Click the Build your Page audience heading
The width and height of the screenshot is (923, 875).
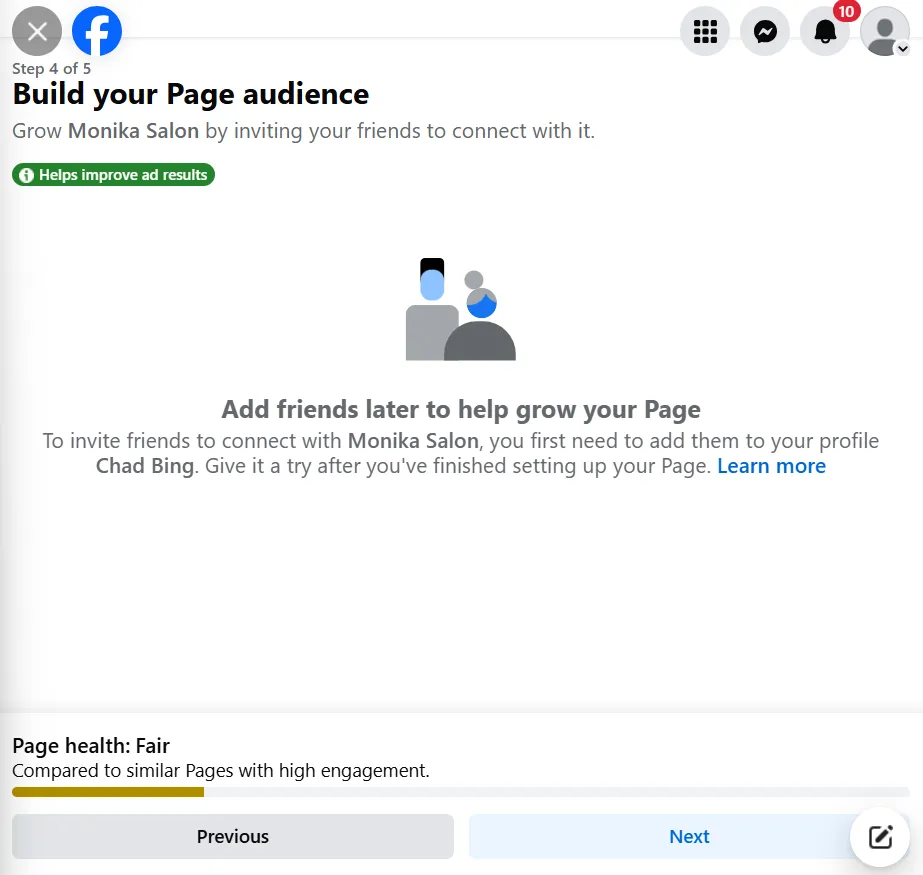tap(190, 93)
